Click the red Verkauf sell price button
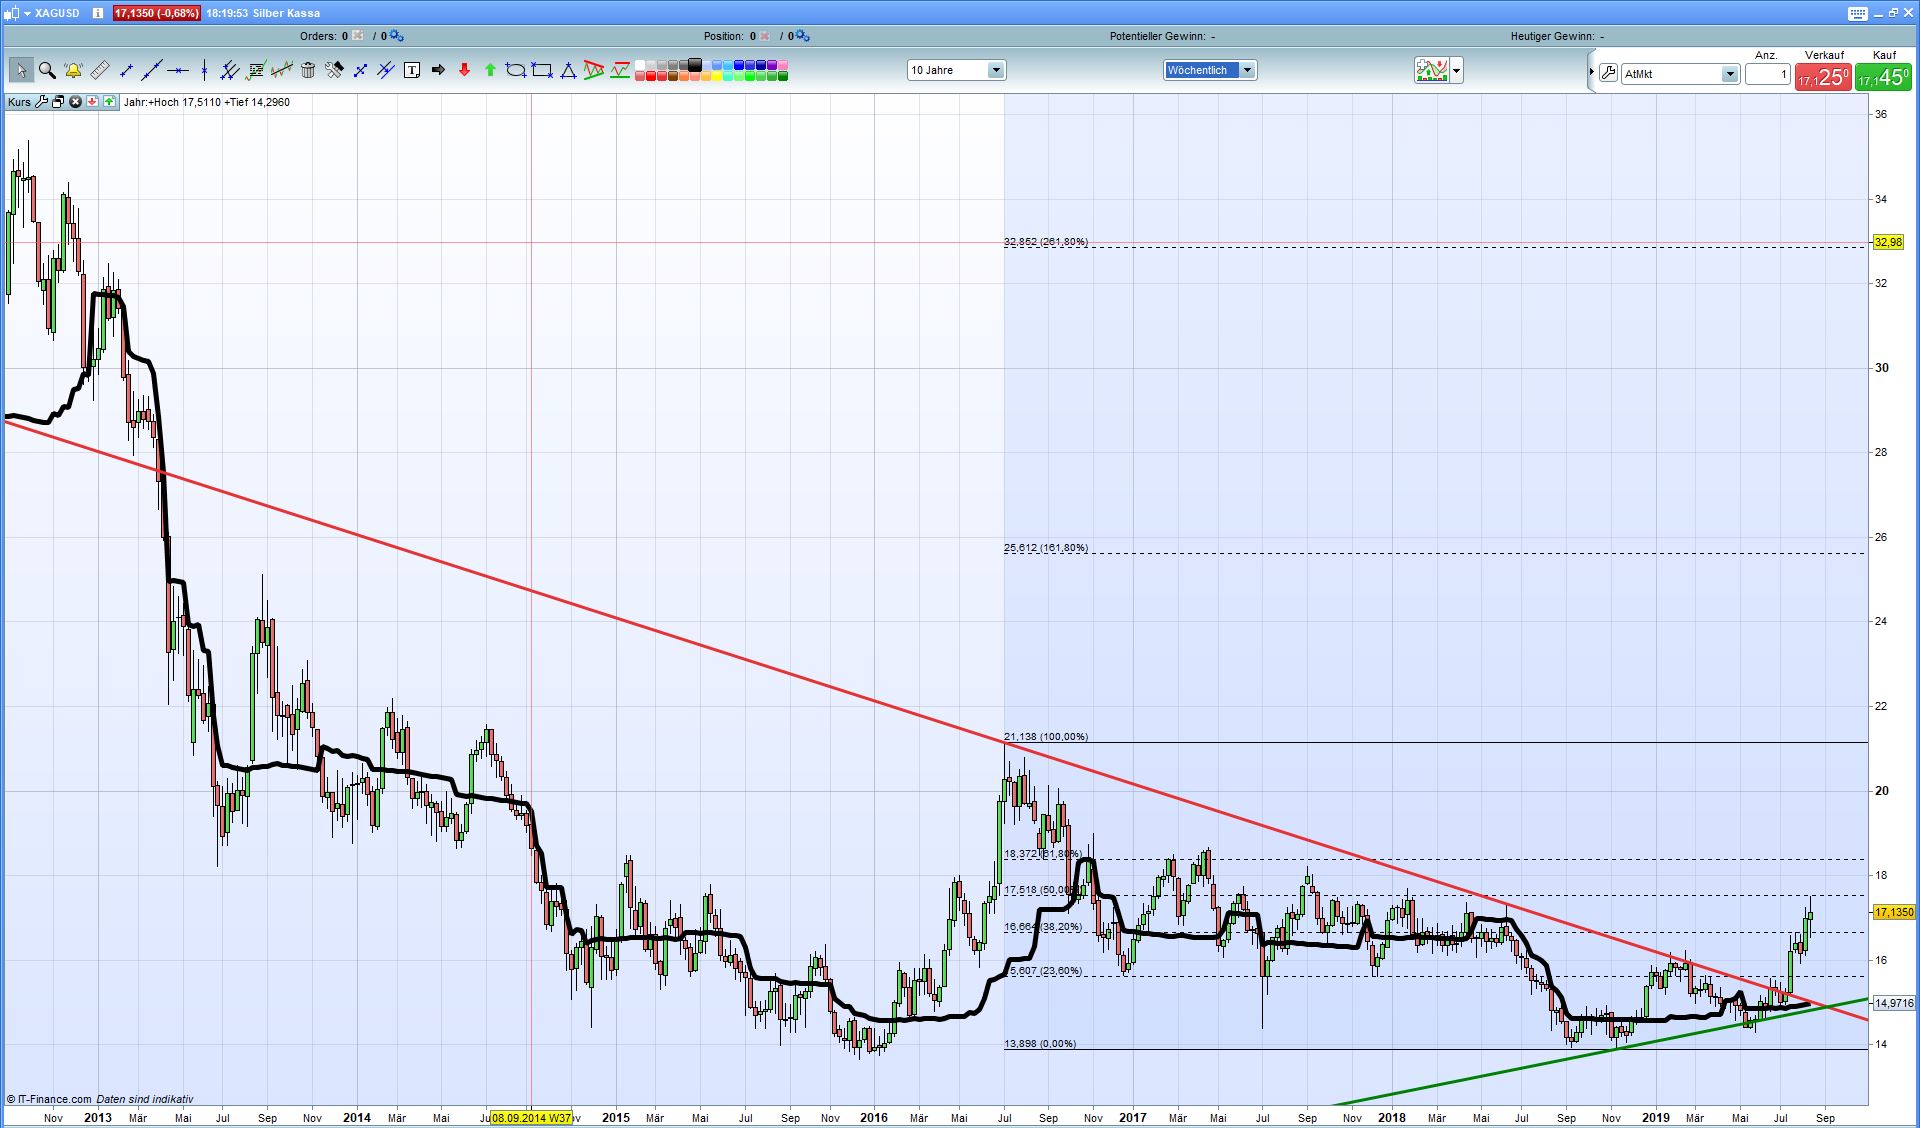This screenshot has height=1128, width=1920. pos(1824,77)
